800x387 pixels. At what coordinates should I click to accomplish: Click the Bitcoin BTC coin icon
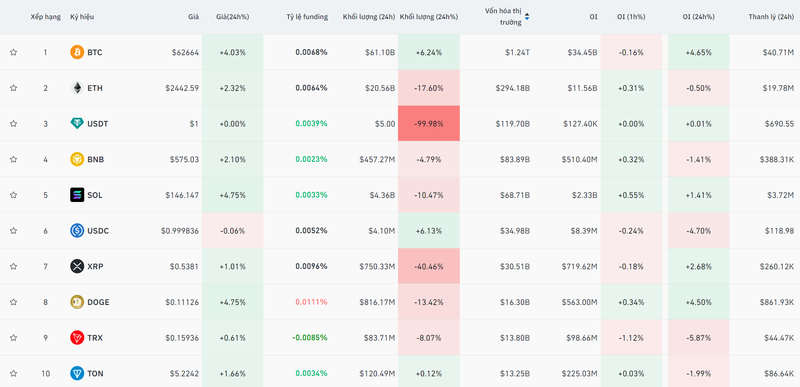point(77,52)
